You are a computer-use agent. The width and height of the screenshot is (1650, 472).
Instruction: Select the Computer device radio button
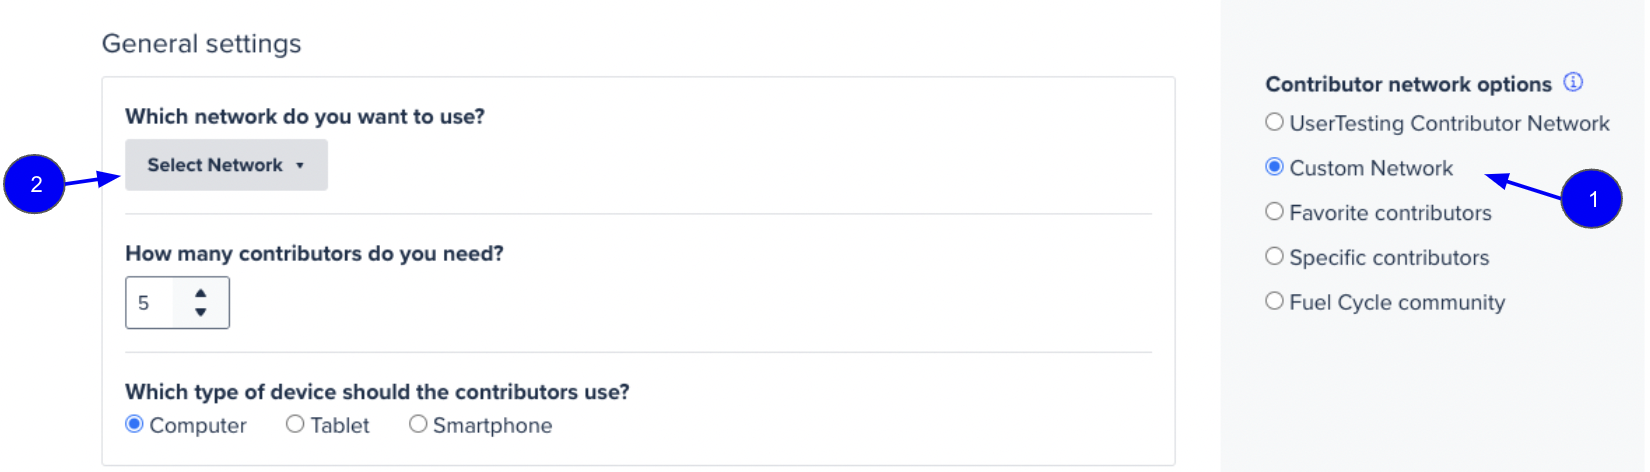tap(134, 424)
